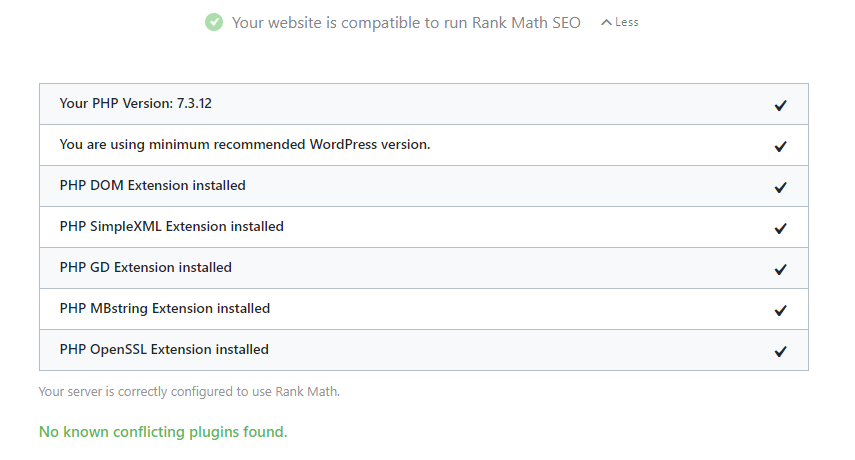The image size is (855, 460).
Task: Click checkmark for recommended WordPress version row
Action: [780, 146]
